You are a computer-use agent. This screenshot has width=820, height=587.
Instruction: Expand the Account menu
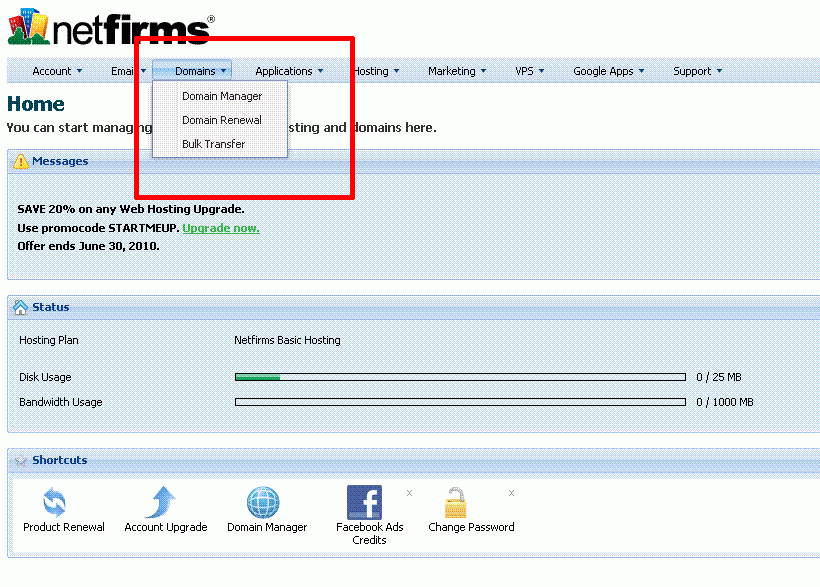(x=57, y=71)
